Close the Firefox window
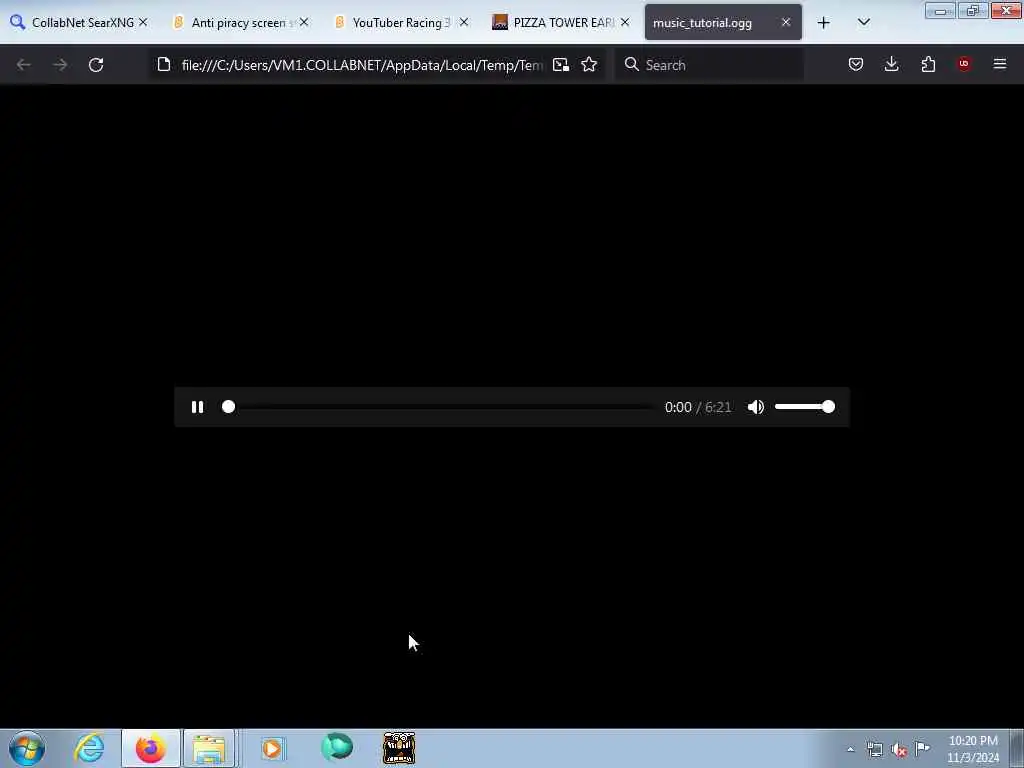The width and height of the screenshot is (1024, 768). [x=1006, y=11]
